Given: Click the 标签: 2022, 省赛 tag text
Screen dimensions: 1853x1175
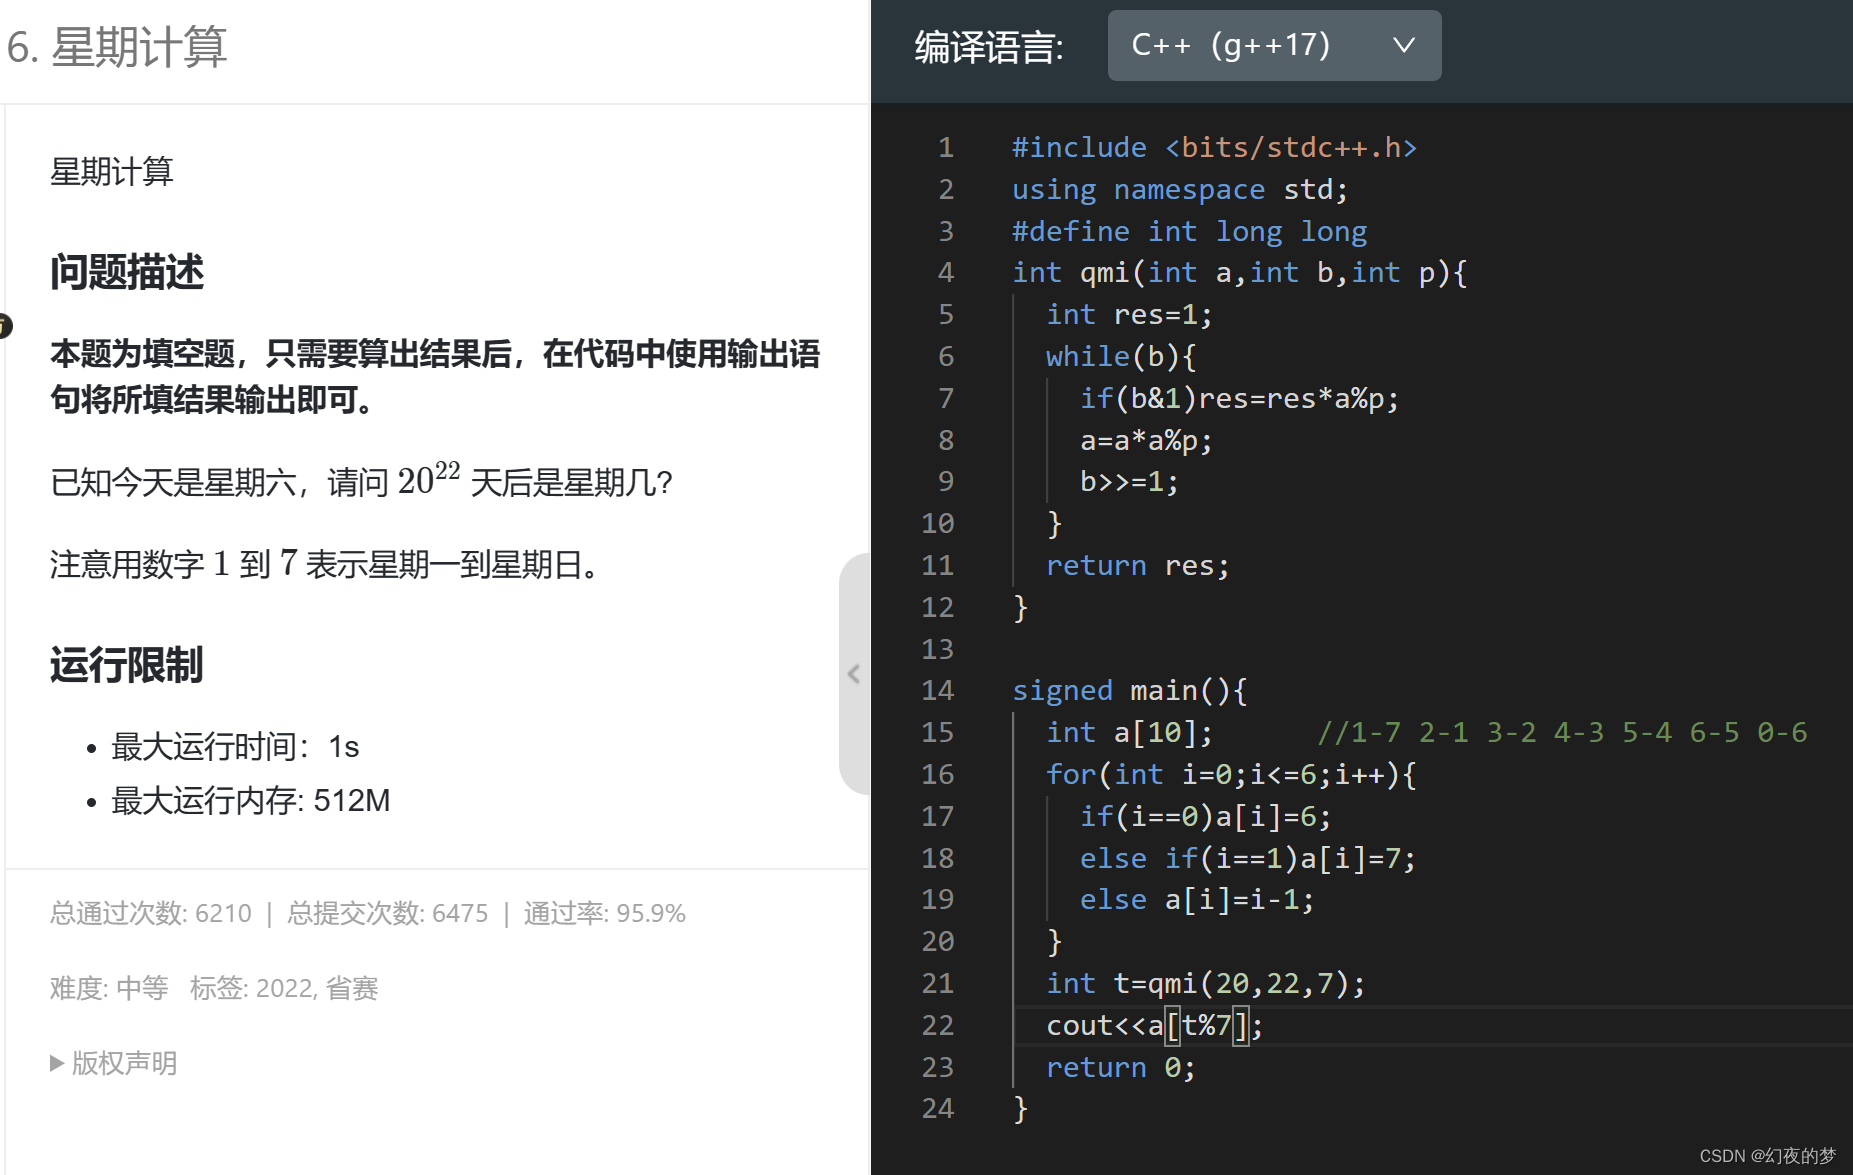Looking at the screenshot, I should 284,988.
